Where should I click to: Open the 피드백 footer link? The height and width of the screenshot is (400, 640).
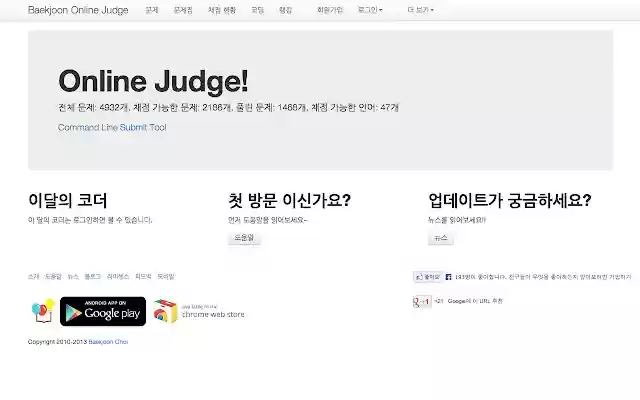(143, 277)
